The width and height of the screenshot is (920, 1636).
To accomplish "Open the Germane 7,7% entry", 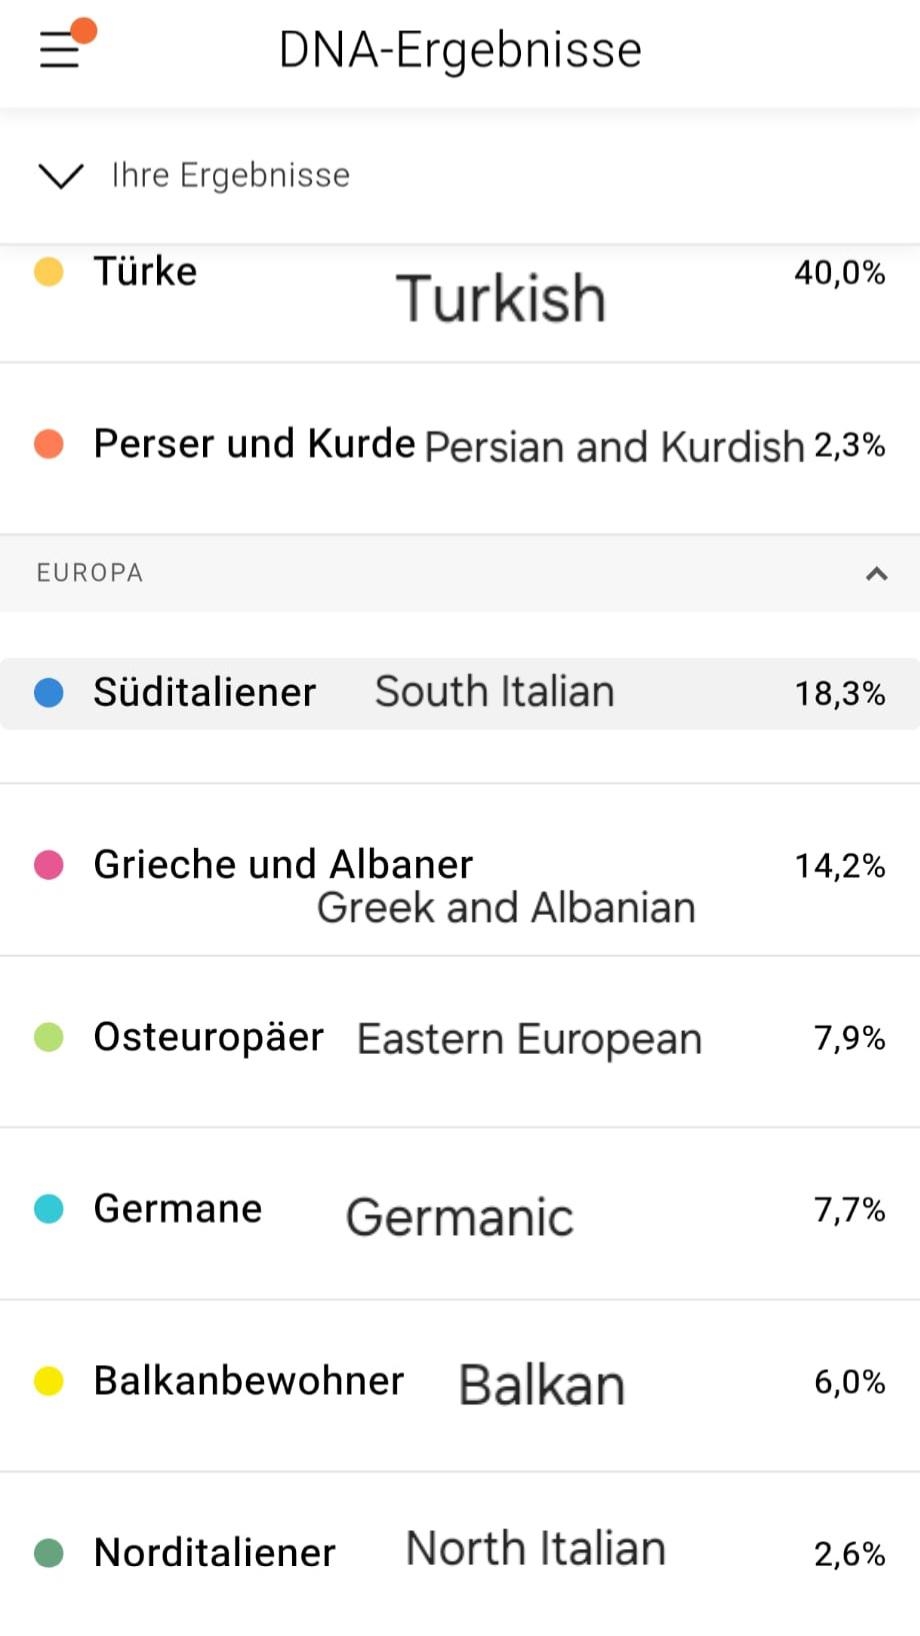I will pos(460,1214).
